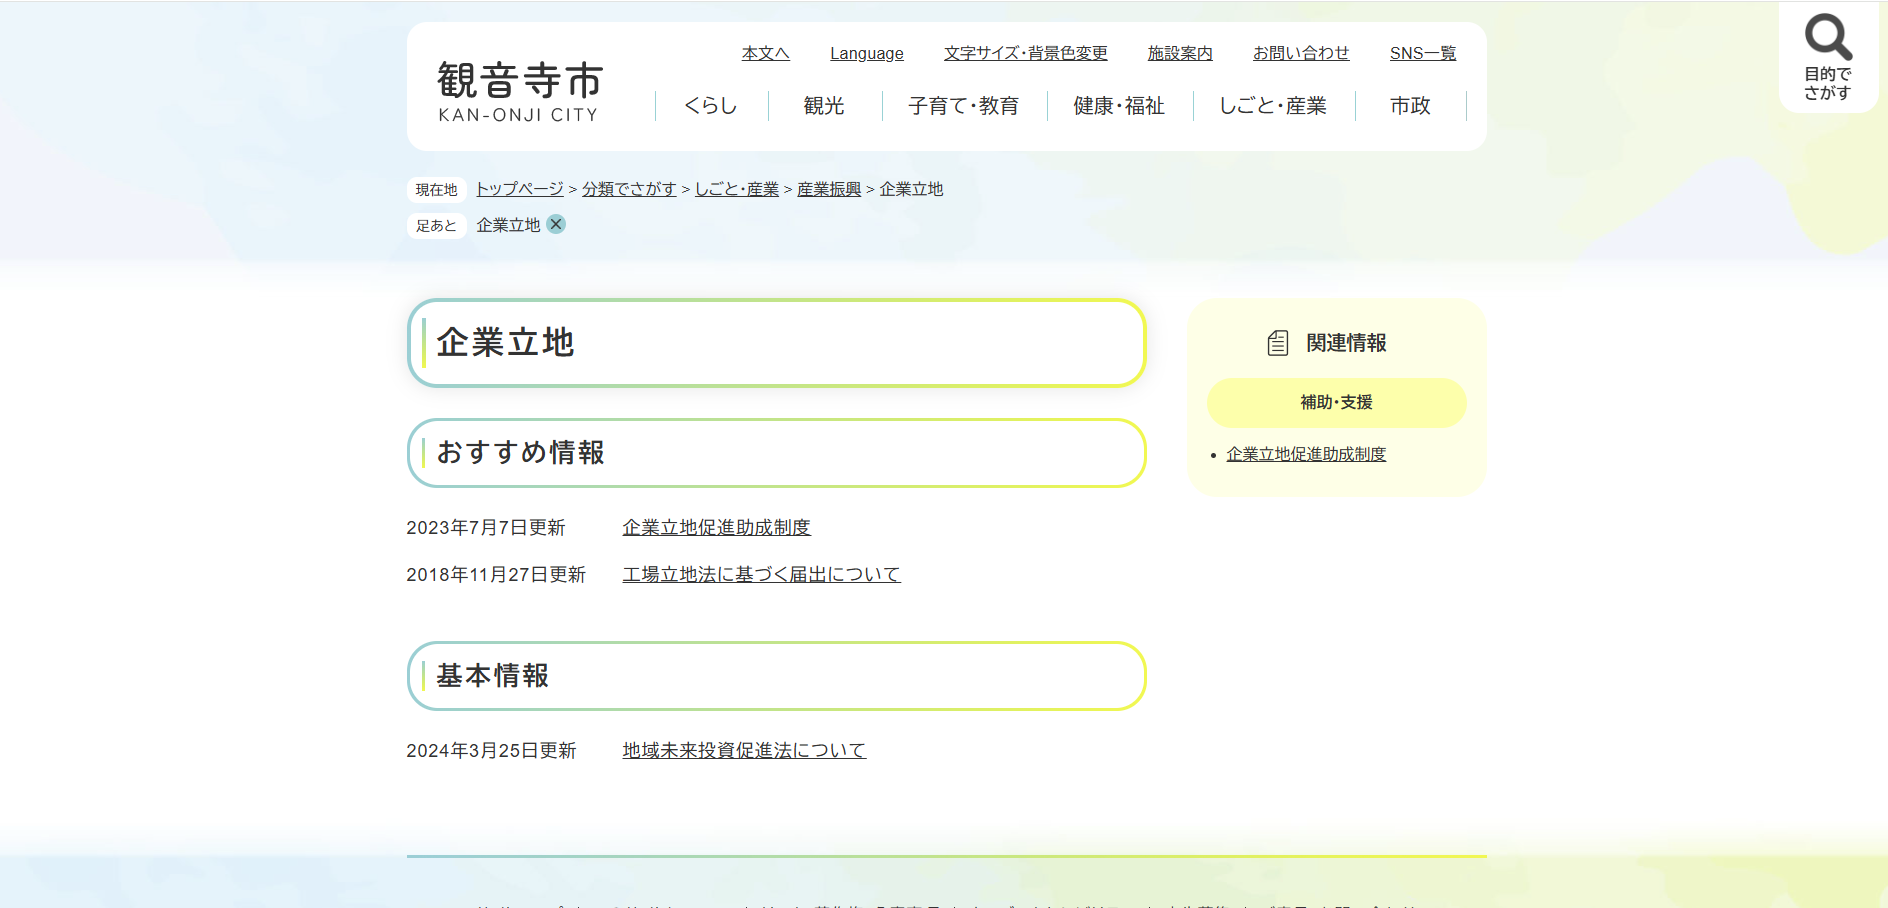The height and width of the screenshot is (908, 1888).
Task: Open the 市政 menu
Action: [x=1410, y=106]
